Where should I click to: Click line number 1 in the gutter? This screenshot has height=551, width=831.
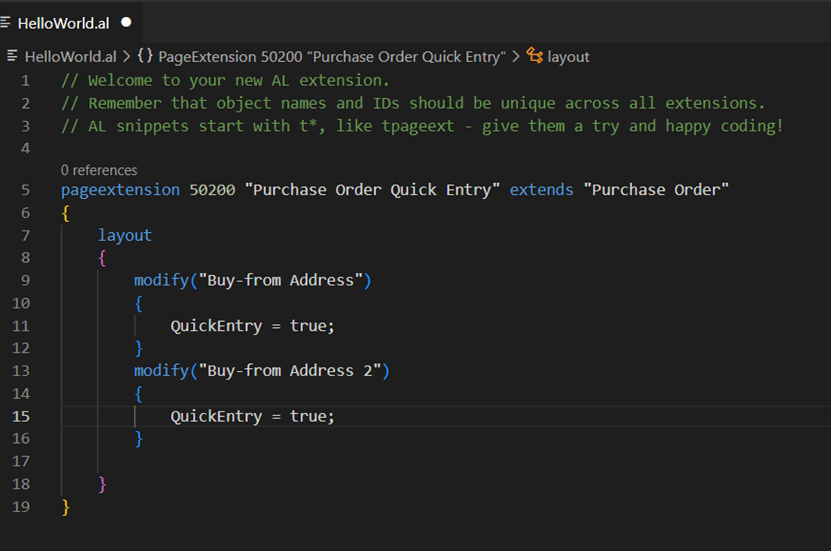pyautogui.click(x=25, y=81)
